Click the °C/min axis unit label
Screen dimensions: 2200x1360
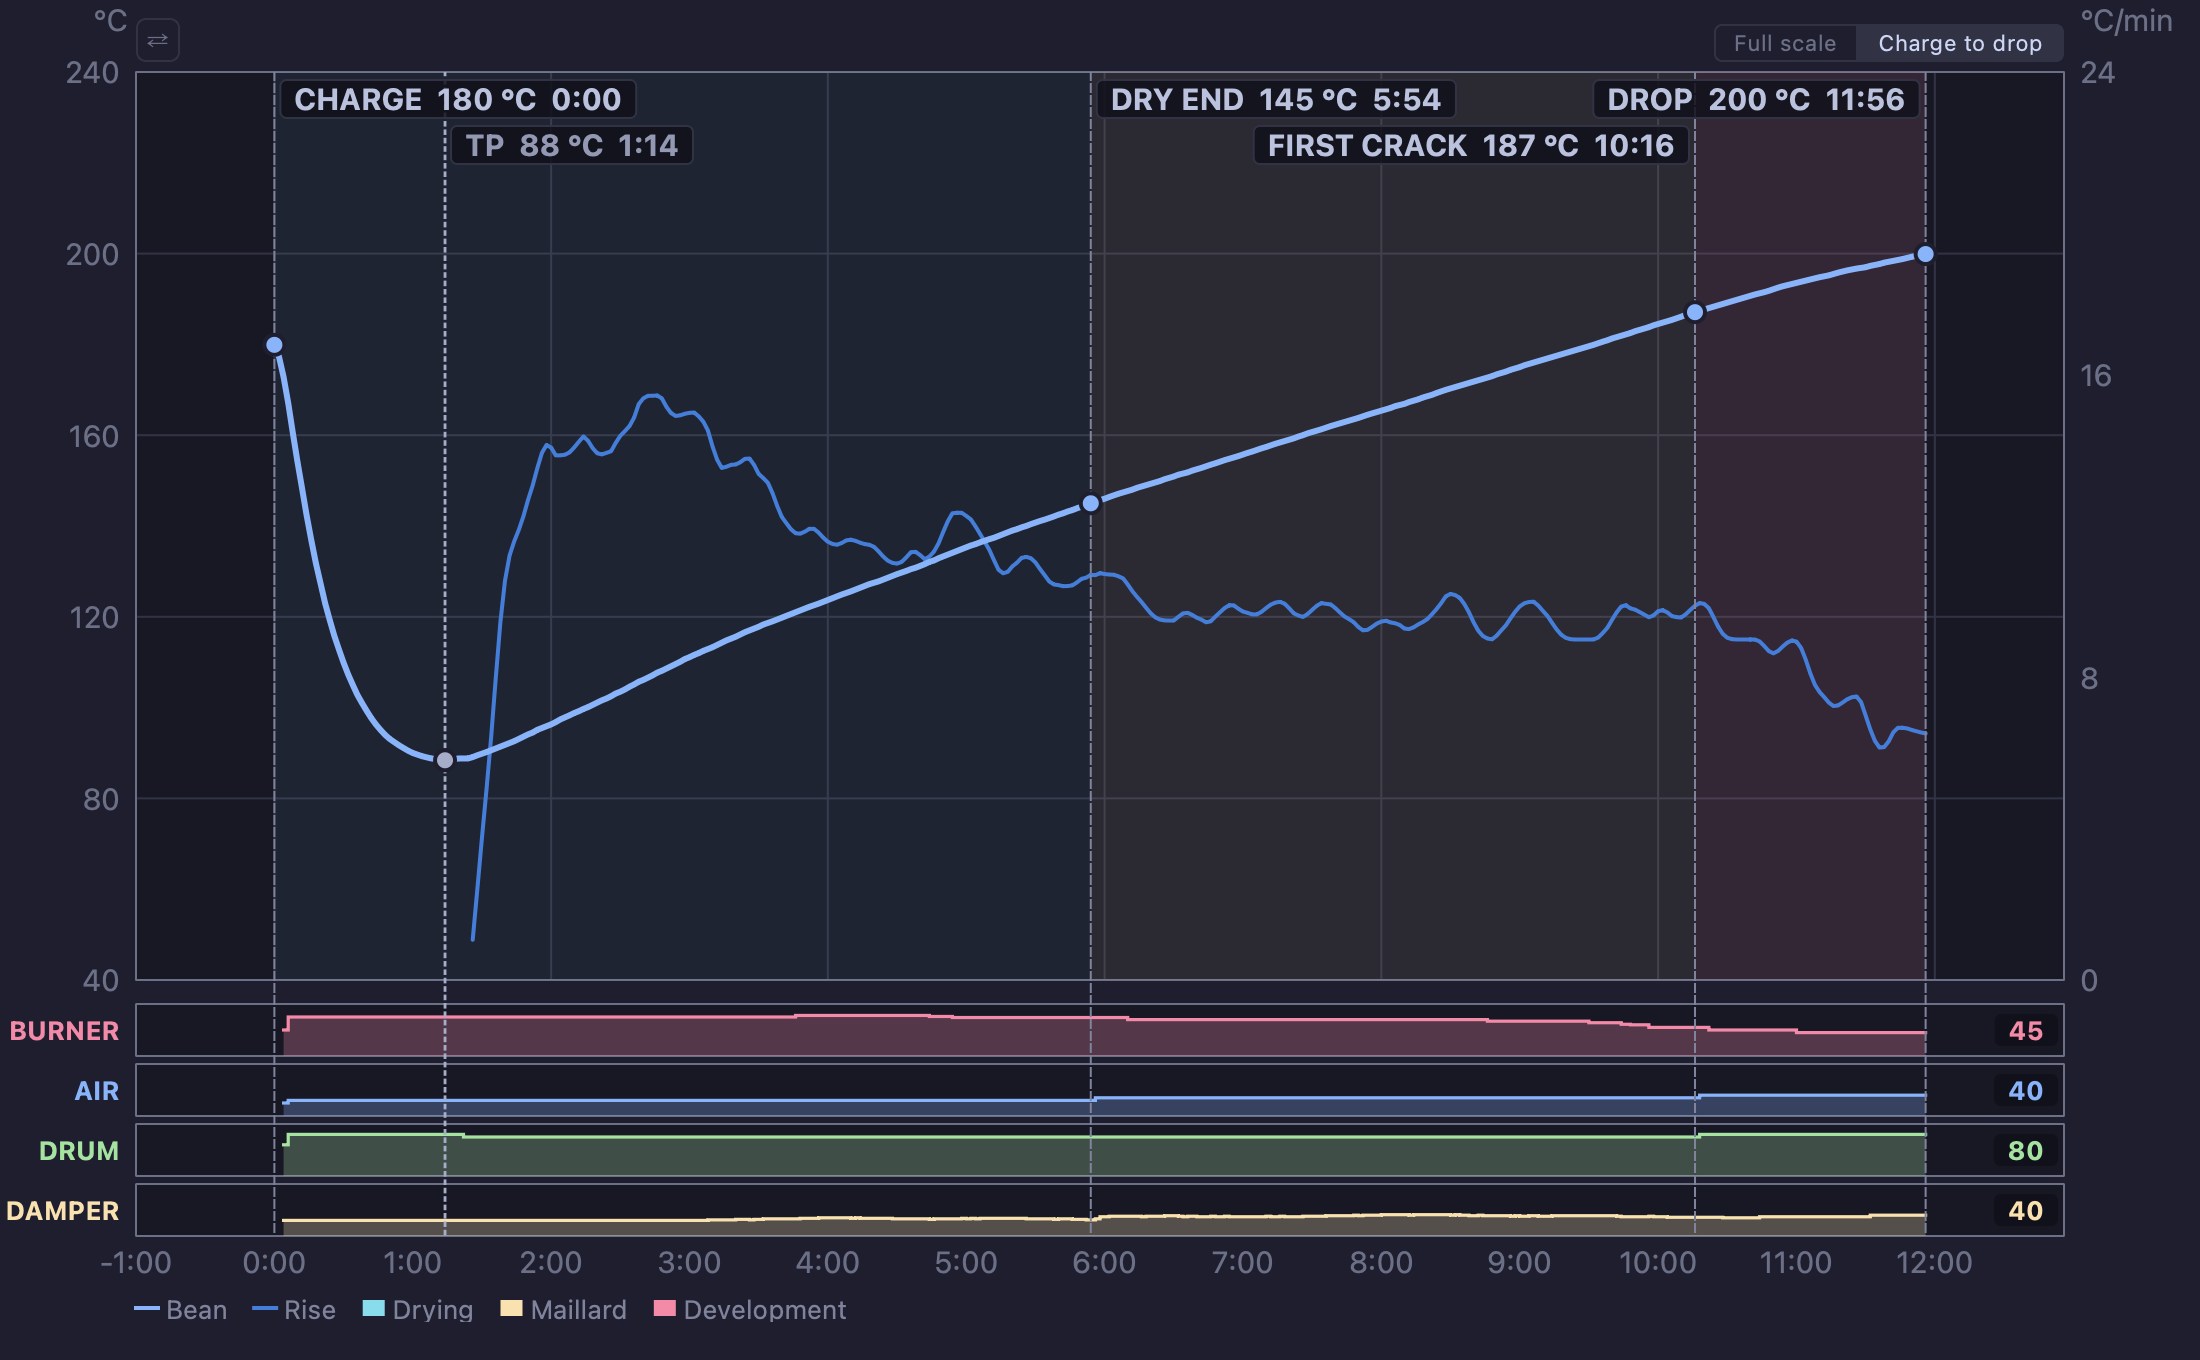(2127, 21)
